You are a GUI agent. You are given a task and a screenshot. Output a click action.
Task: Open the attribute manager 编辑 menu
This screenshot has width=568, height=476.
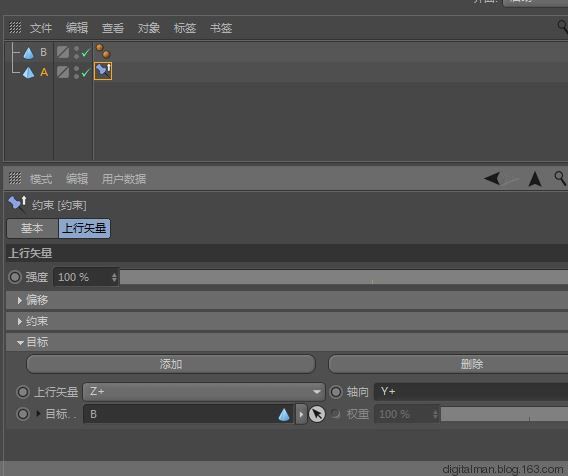(x=77, y=179)
